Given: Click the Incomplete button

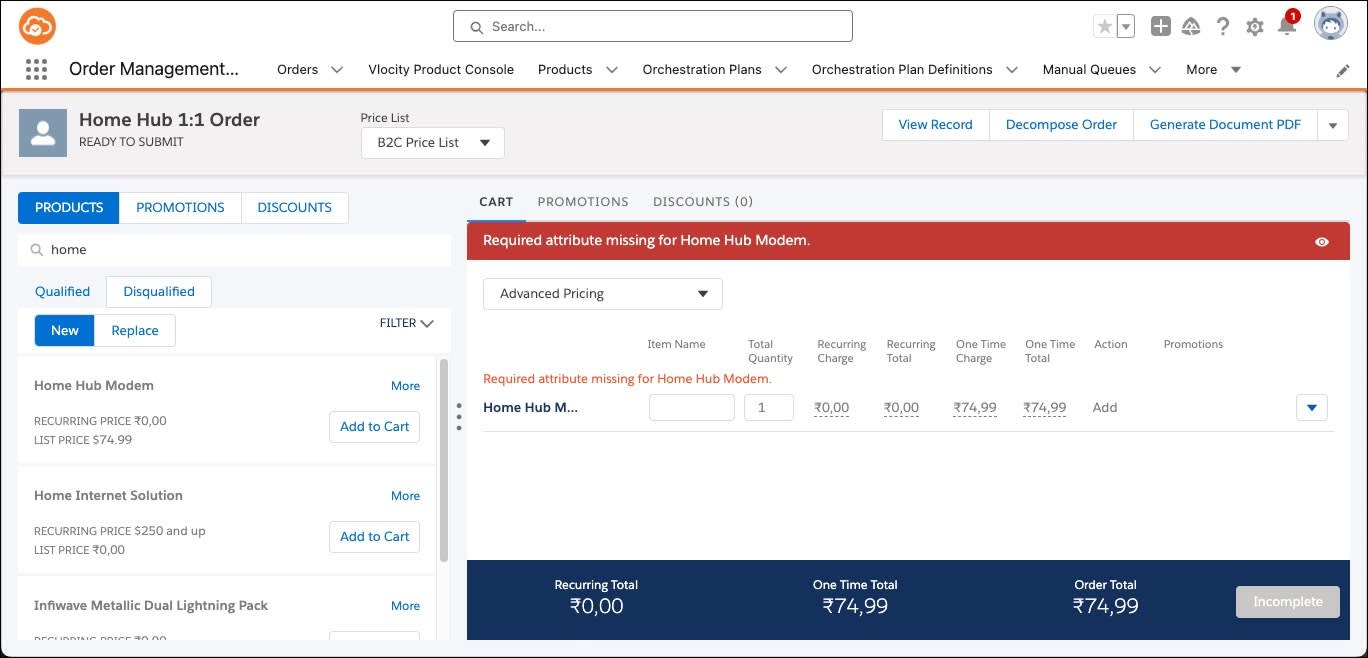Looking at the screenshot, I should [1288, 602].
